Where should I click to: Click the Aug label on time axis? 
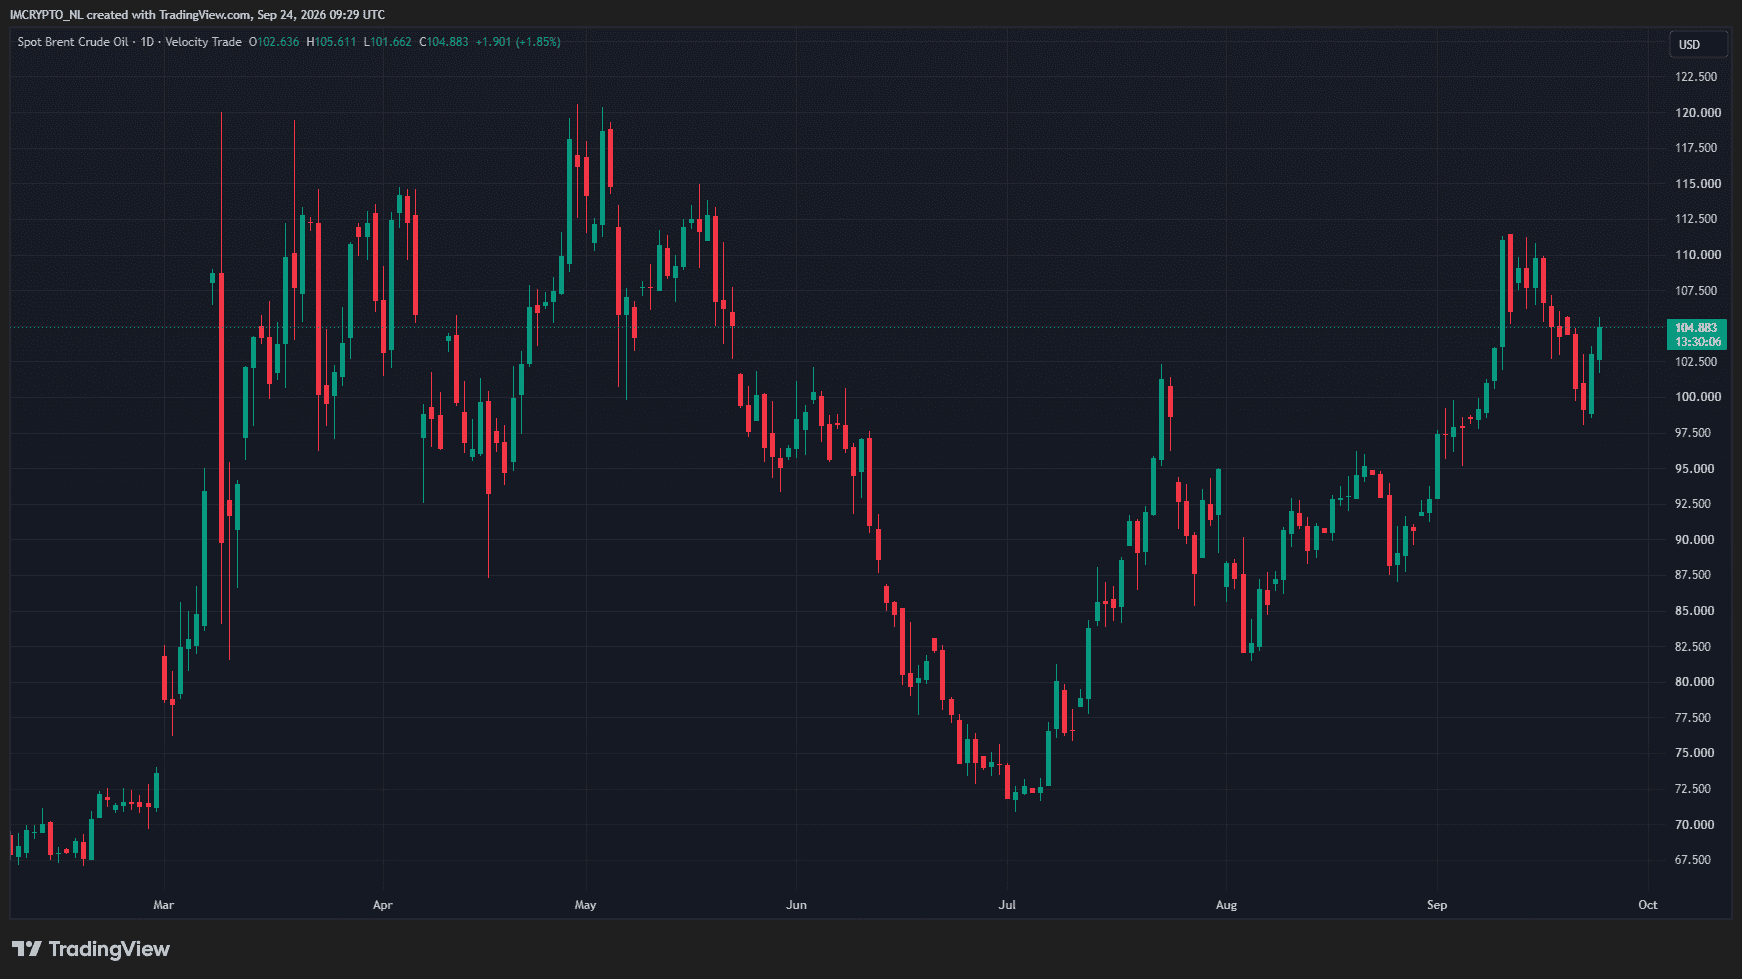click(x=1226, y=905)
